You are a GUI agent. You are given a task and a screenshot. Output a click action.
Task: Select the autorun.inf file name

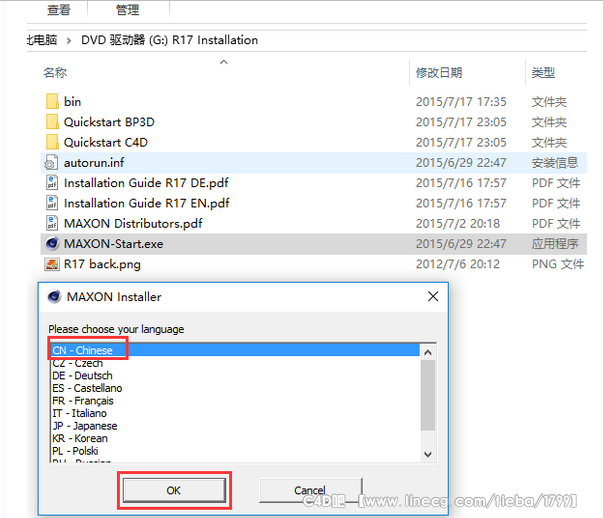tap(94, 163)
